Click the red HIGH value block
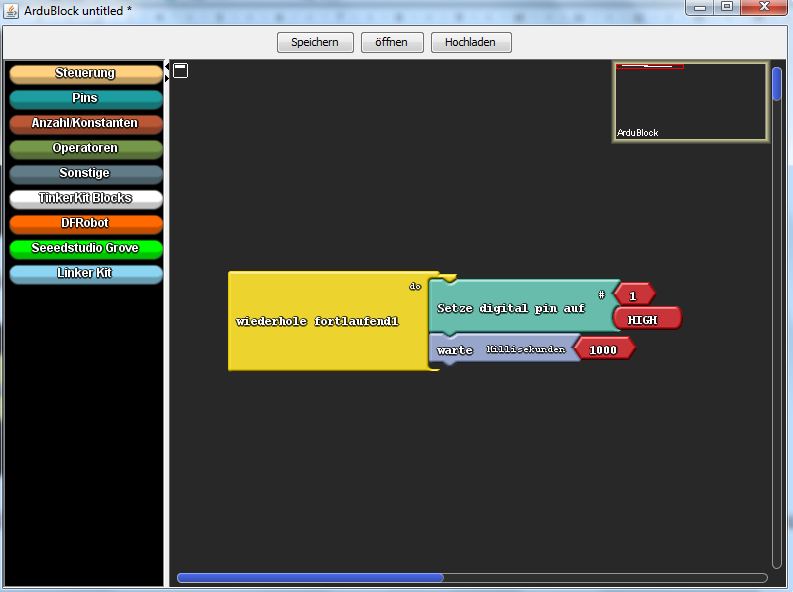This screenshot has height=592, width=793. click(x=645, y=319)
